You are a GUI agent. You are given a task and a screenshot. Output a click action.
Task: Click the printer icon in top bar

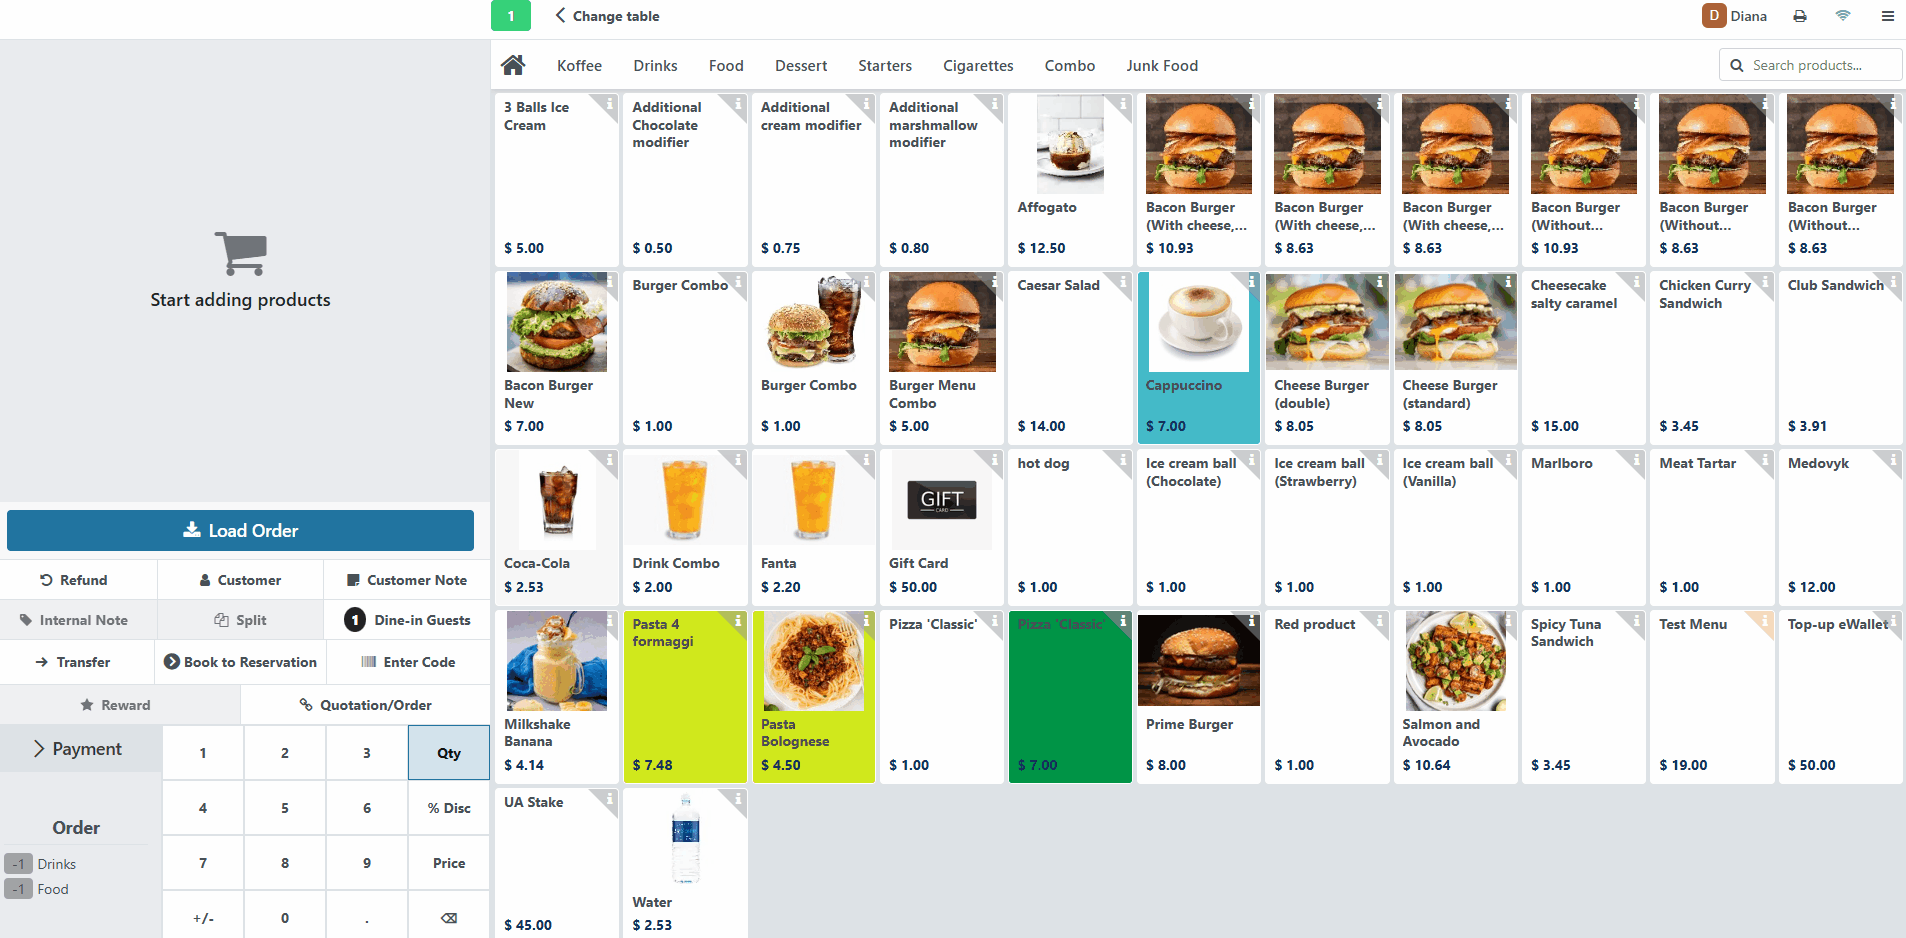[x=1800, y=16]
